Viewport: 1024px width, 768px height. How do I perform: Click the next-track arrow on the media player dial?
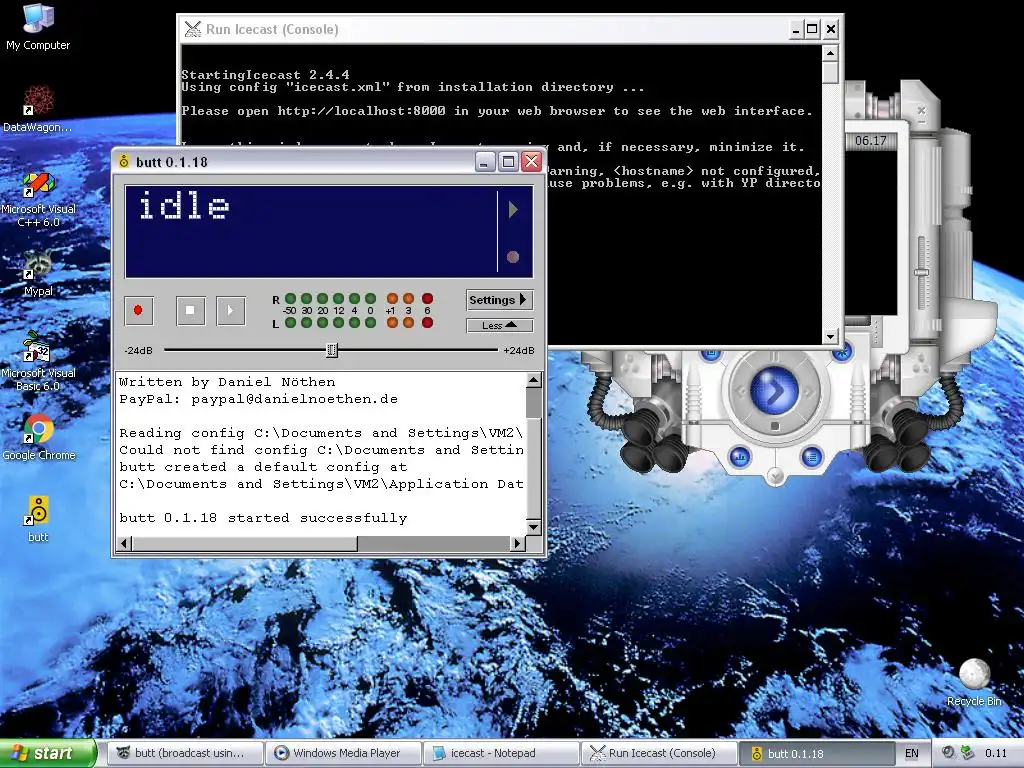click(808, 392)
